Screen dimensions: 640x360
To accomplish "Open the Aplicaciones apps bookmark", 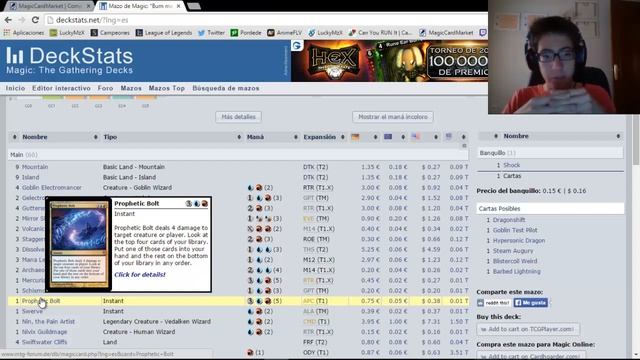I will pyautogui.click(x=24, y=33).
